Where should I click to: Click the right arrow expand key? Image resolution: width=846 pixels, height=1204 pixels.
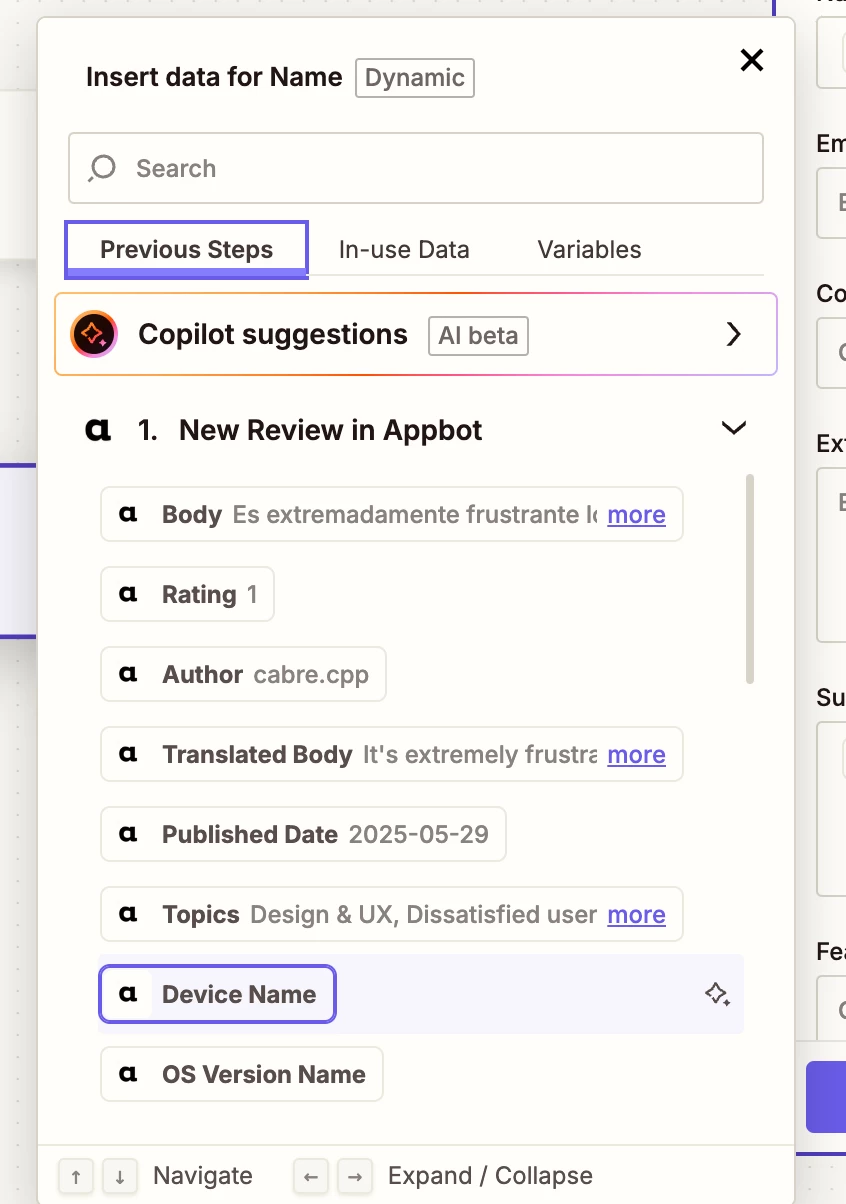click(x=354, y=1176)
